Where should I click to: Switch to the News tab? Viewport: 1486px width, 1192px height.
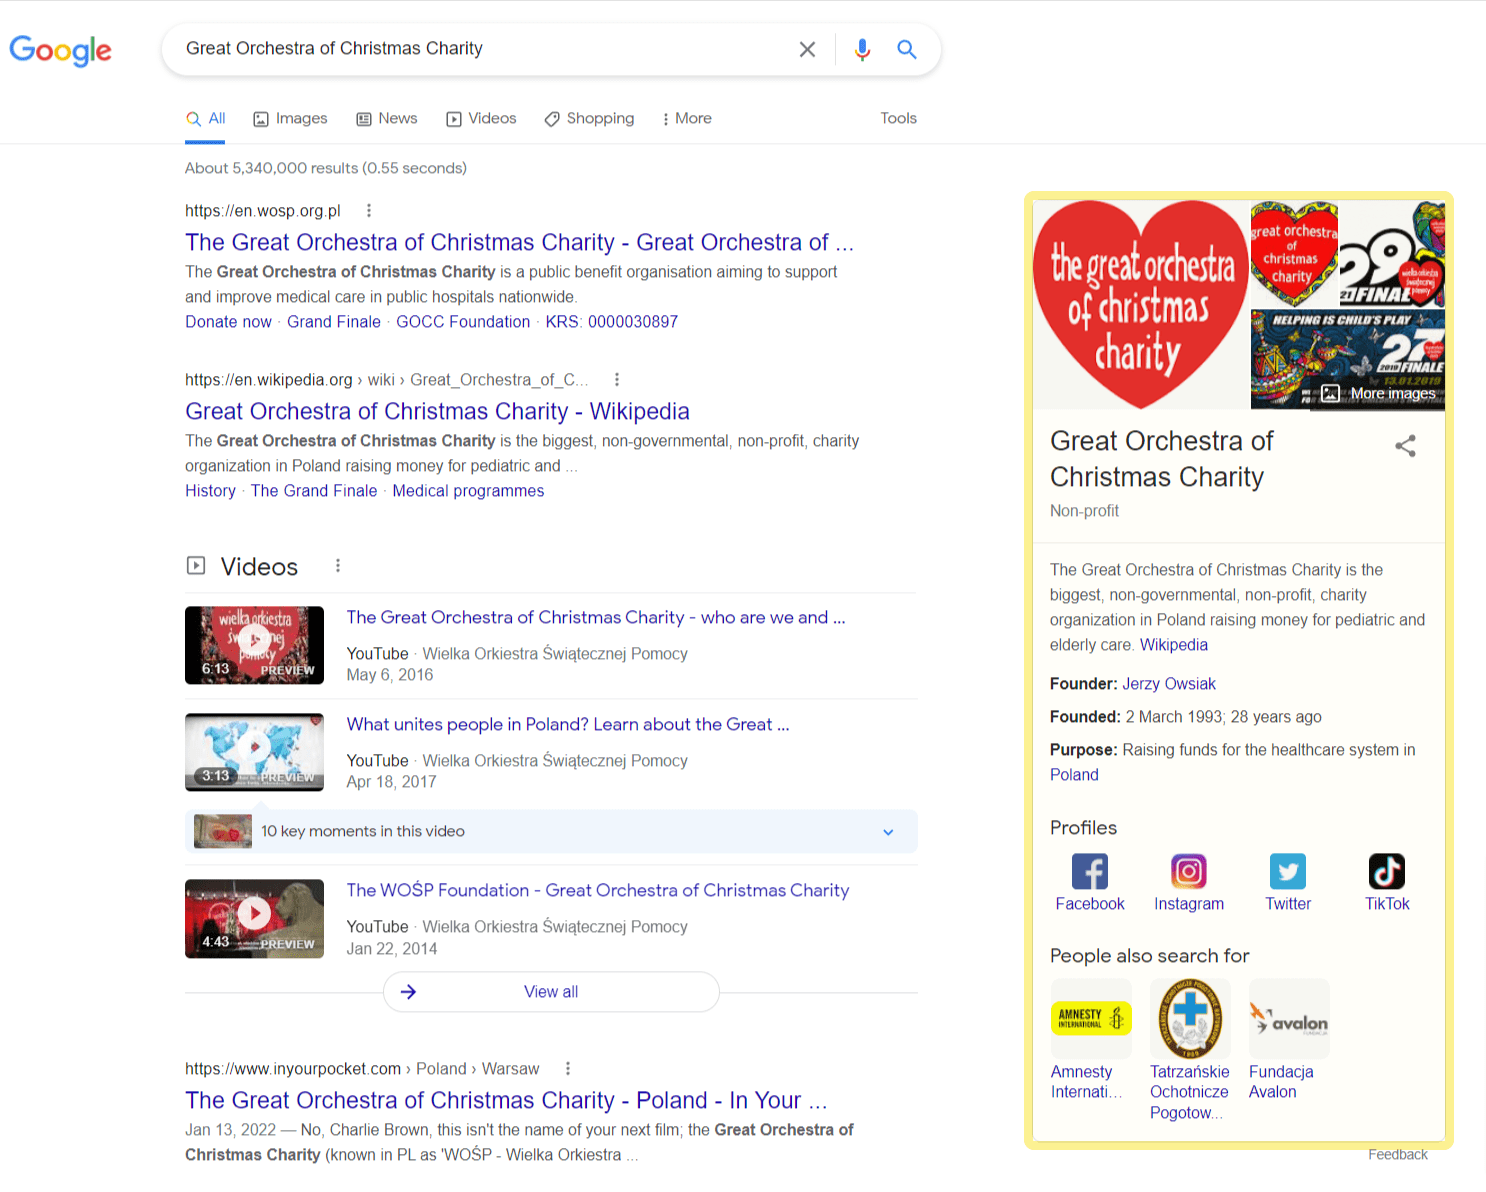386,118
